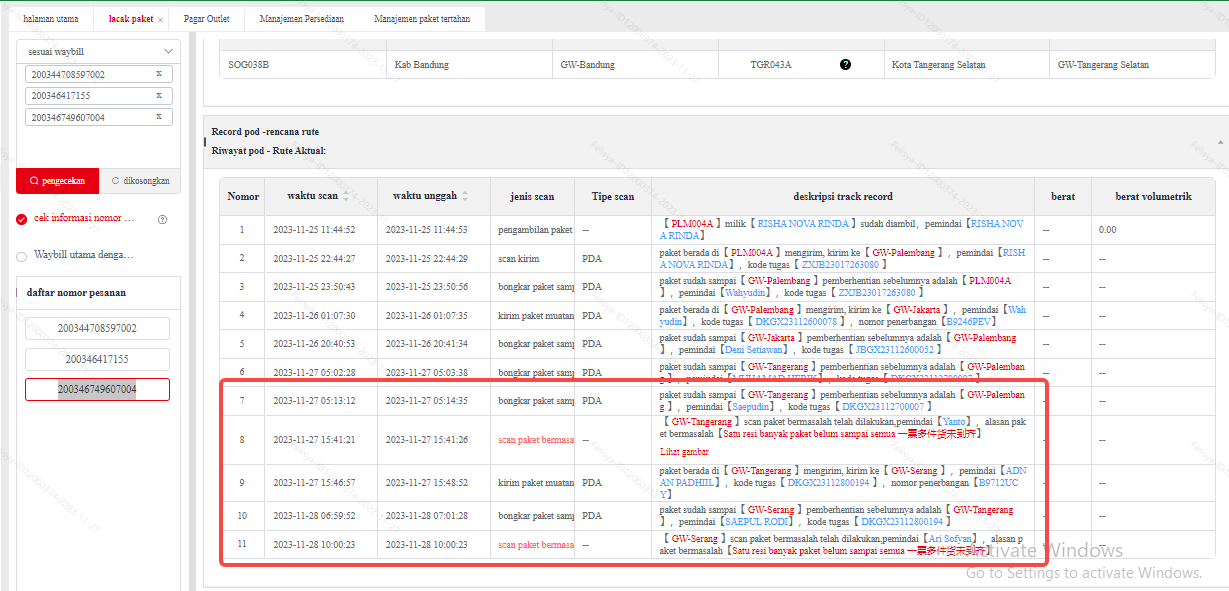
Task: Click the 0.00 volumetric weight value
Action: 1106,230
